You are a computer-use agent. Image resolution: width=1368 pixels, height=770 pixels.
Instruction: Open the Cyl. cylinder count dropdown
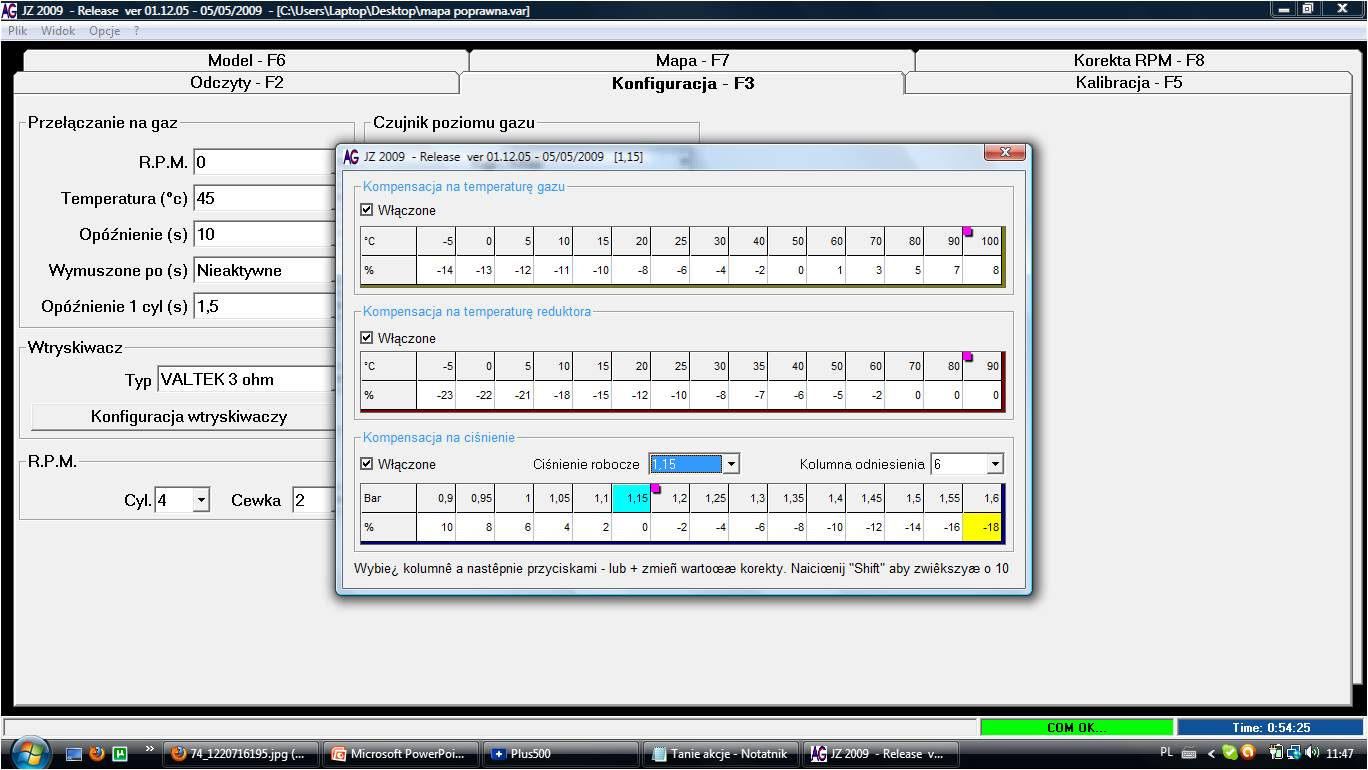(x=200, y=500)
